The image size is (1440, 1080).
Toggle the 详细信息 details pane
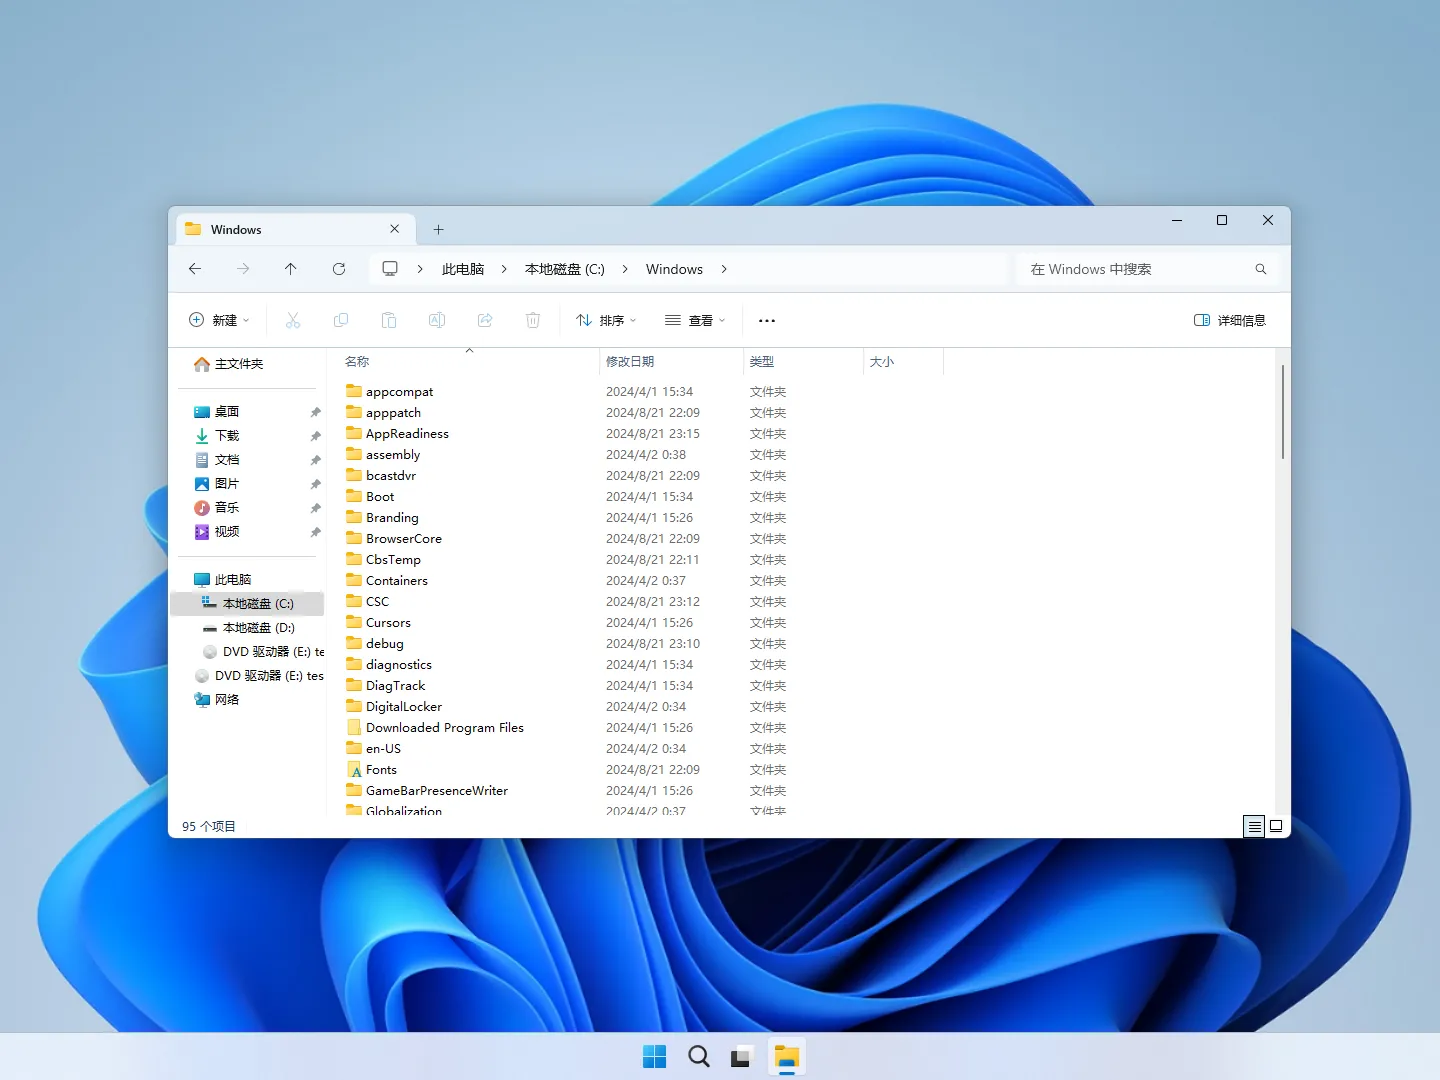click(1230, 320)
